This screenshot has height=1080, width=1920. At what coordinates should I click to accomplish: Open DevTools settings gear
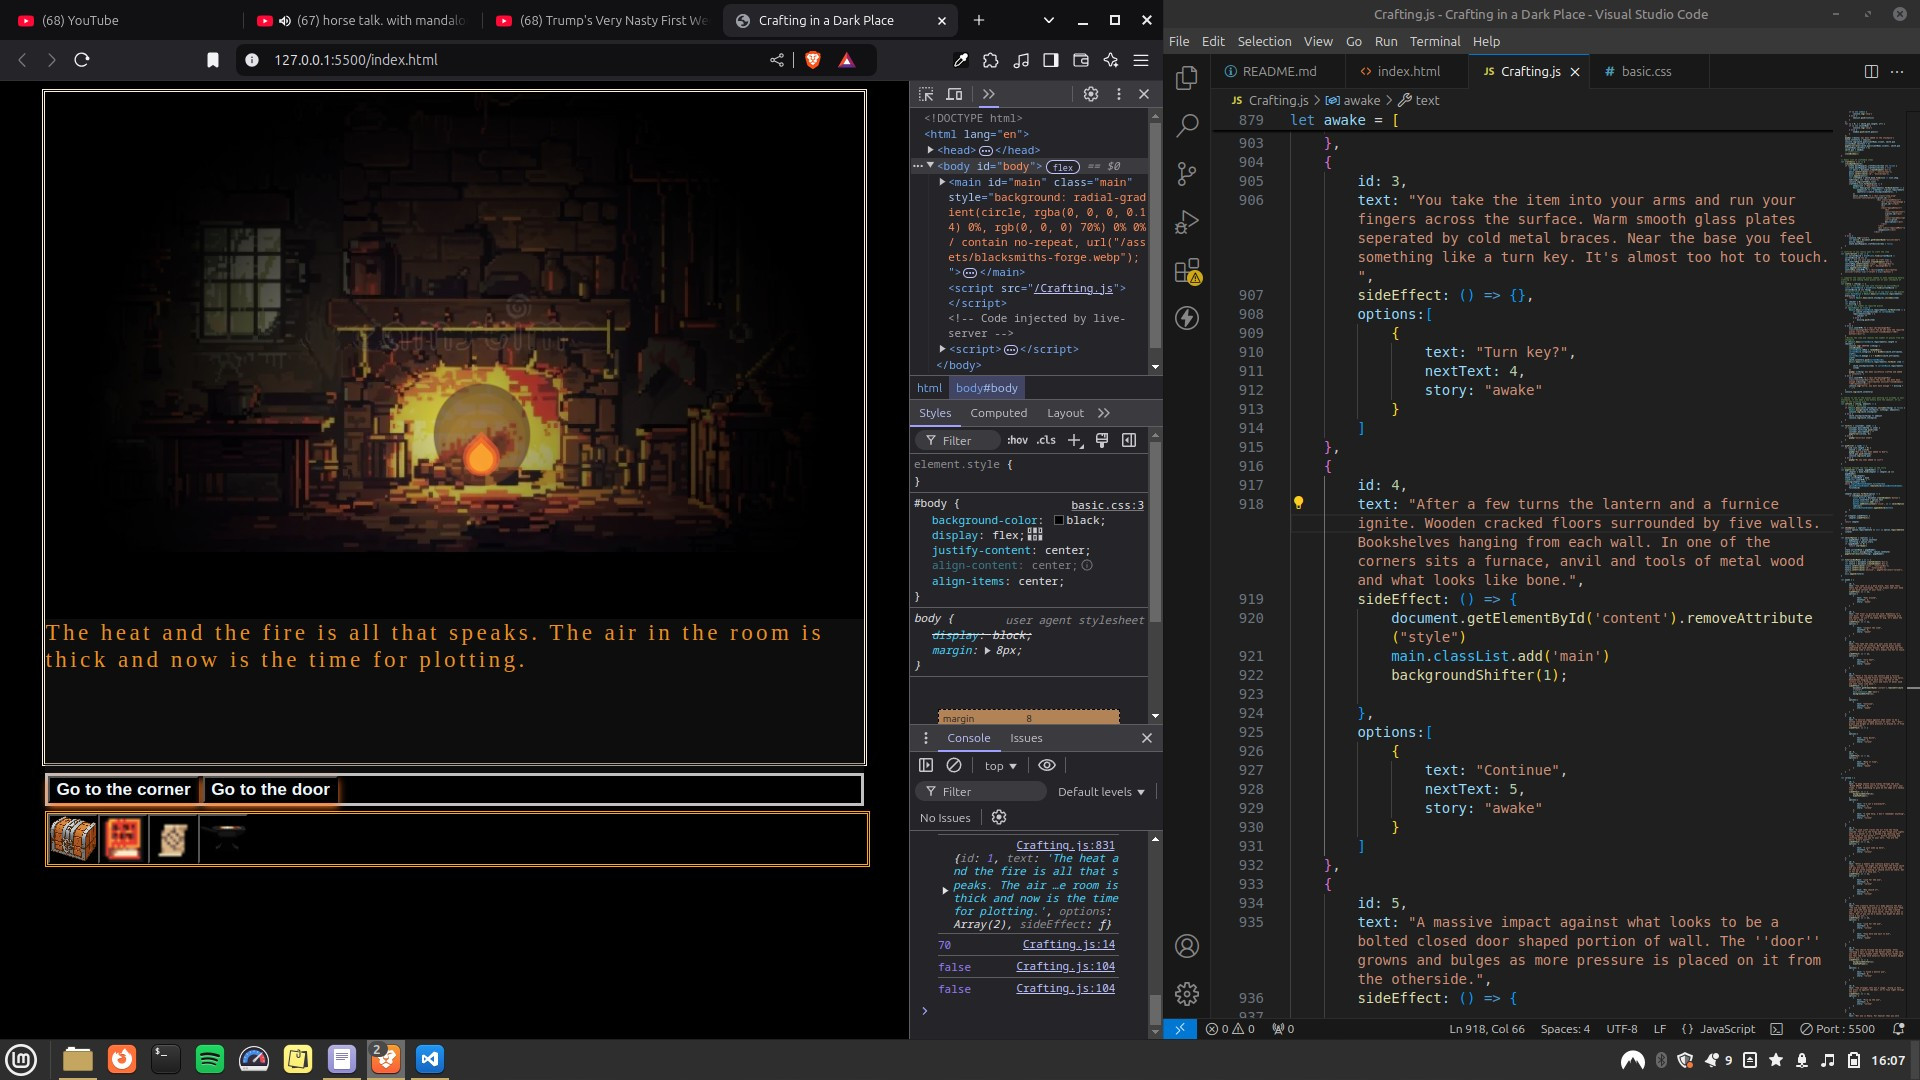(x=1091, y=94)
